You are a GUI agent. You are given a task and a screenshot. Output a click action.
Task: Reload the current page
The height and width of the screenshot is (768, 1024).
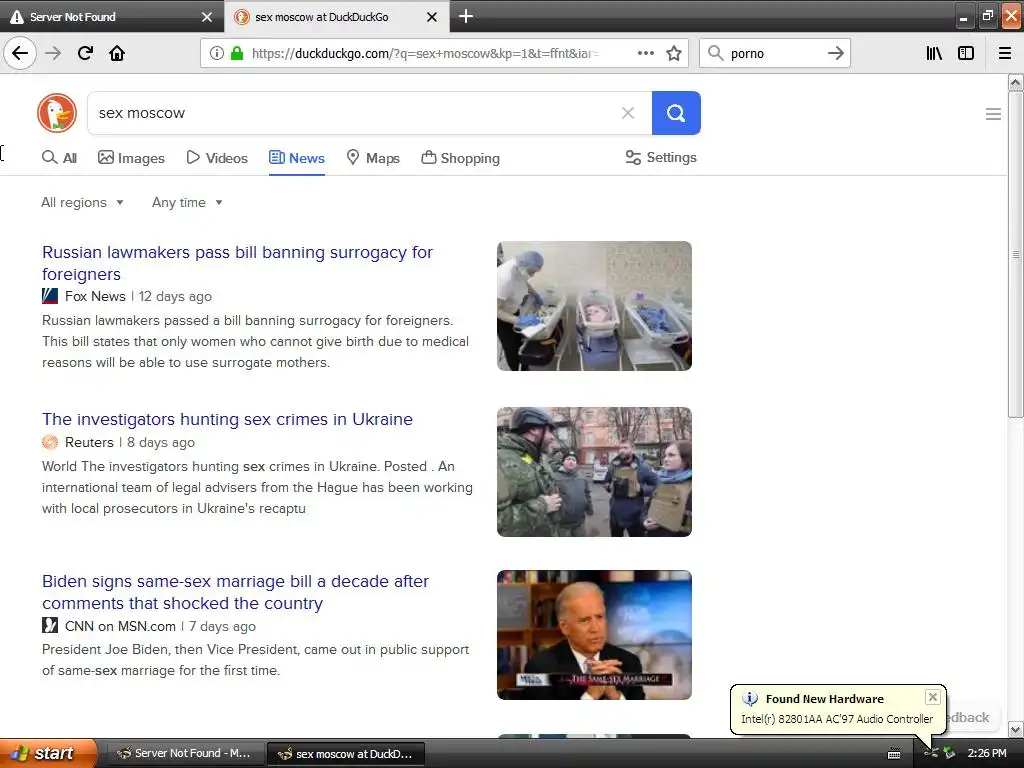(85, 53)
